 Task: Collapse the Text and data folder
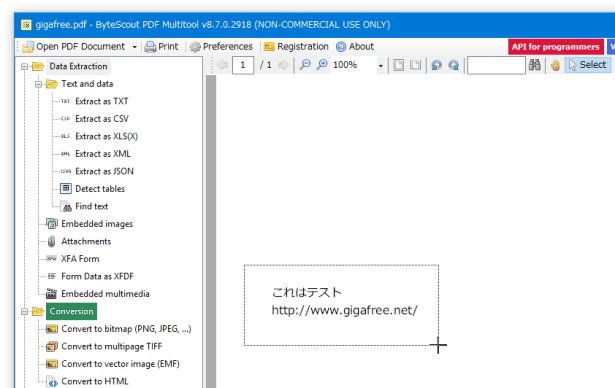tap(38, 84)
